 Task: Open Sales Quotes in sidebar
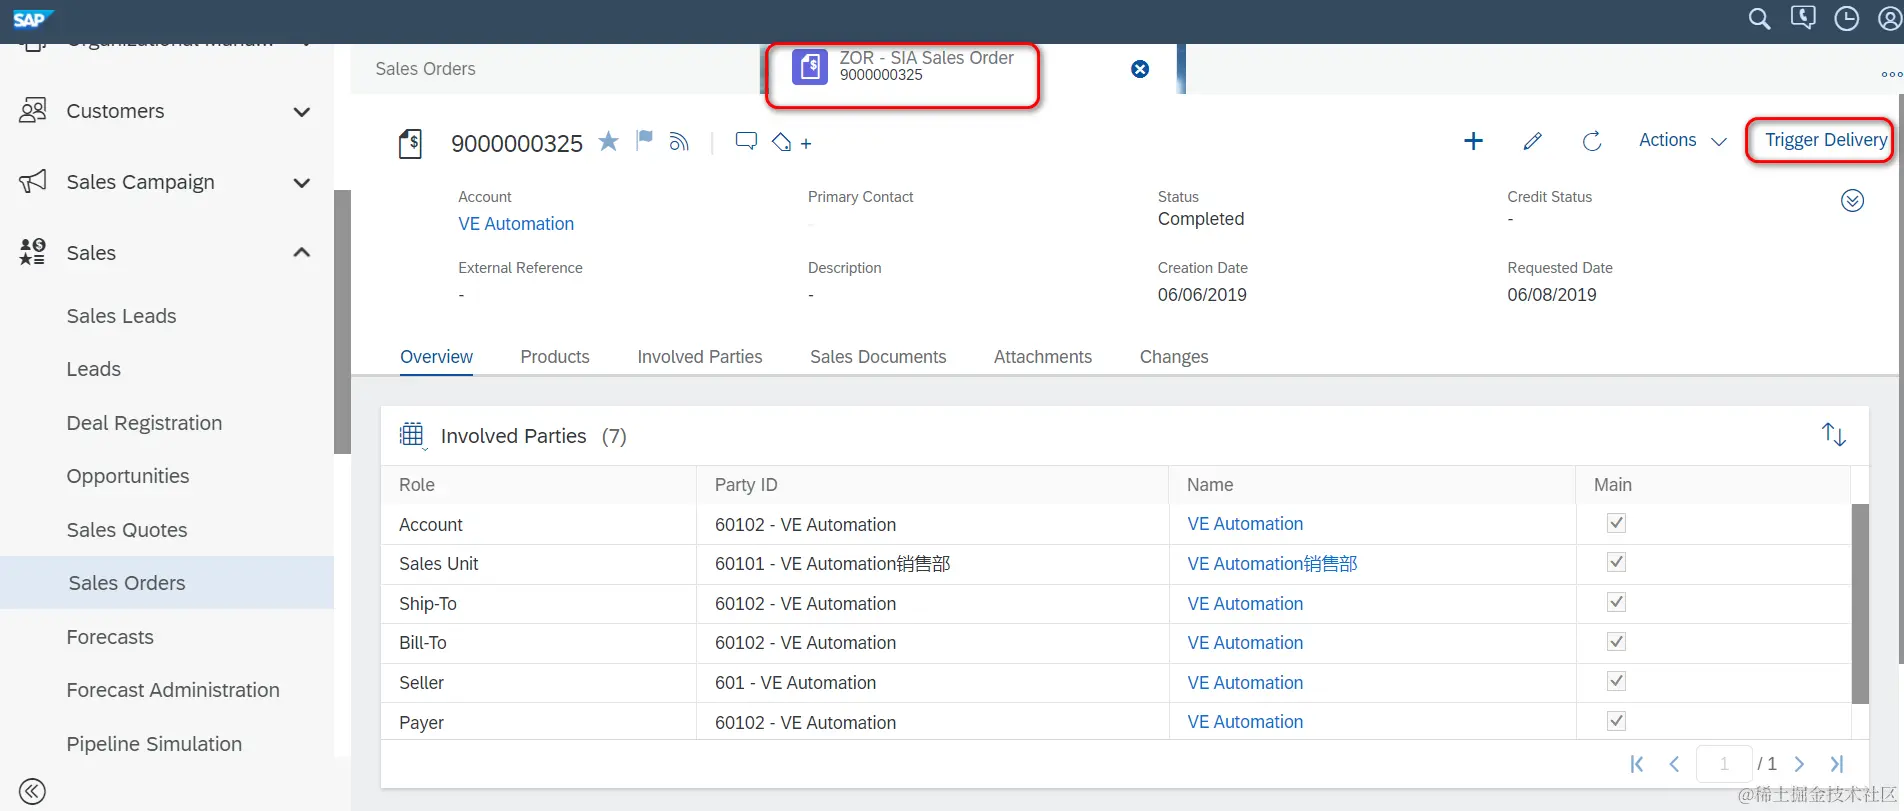pos(127,530)
